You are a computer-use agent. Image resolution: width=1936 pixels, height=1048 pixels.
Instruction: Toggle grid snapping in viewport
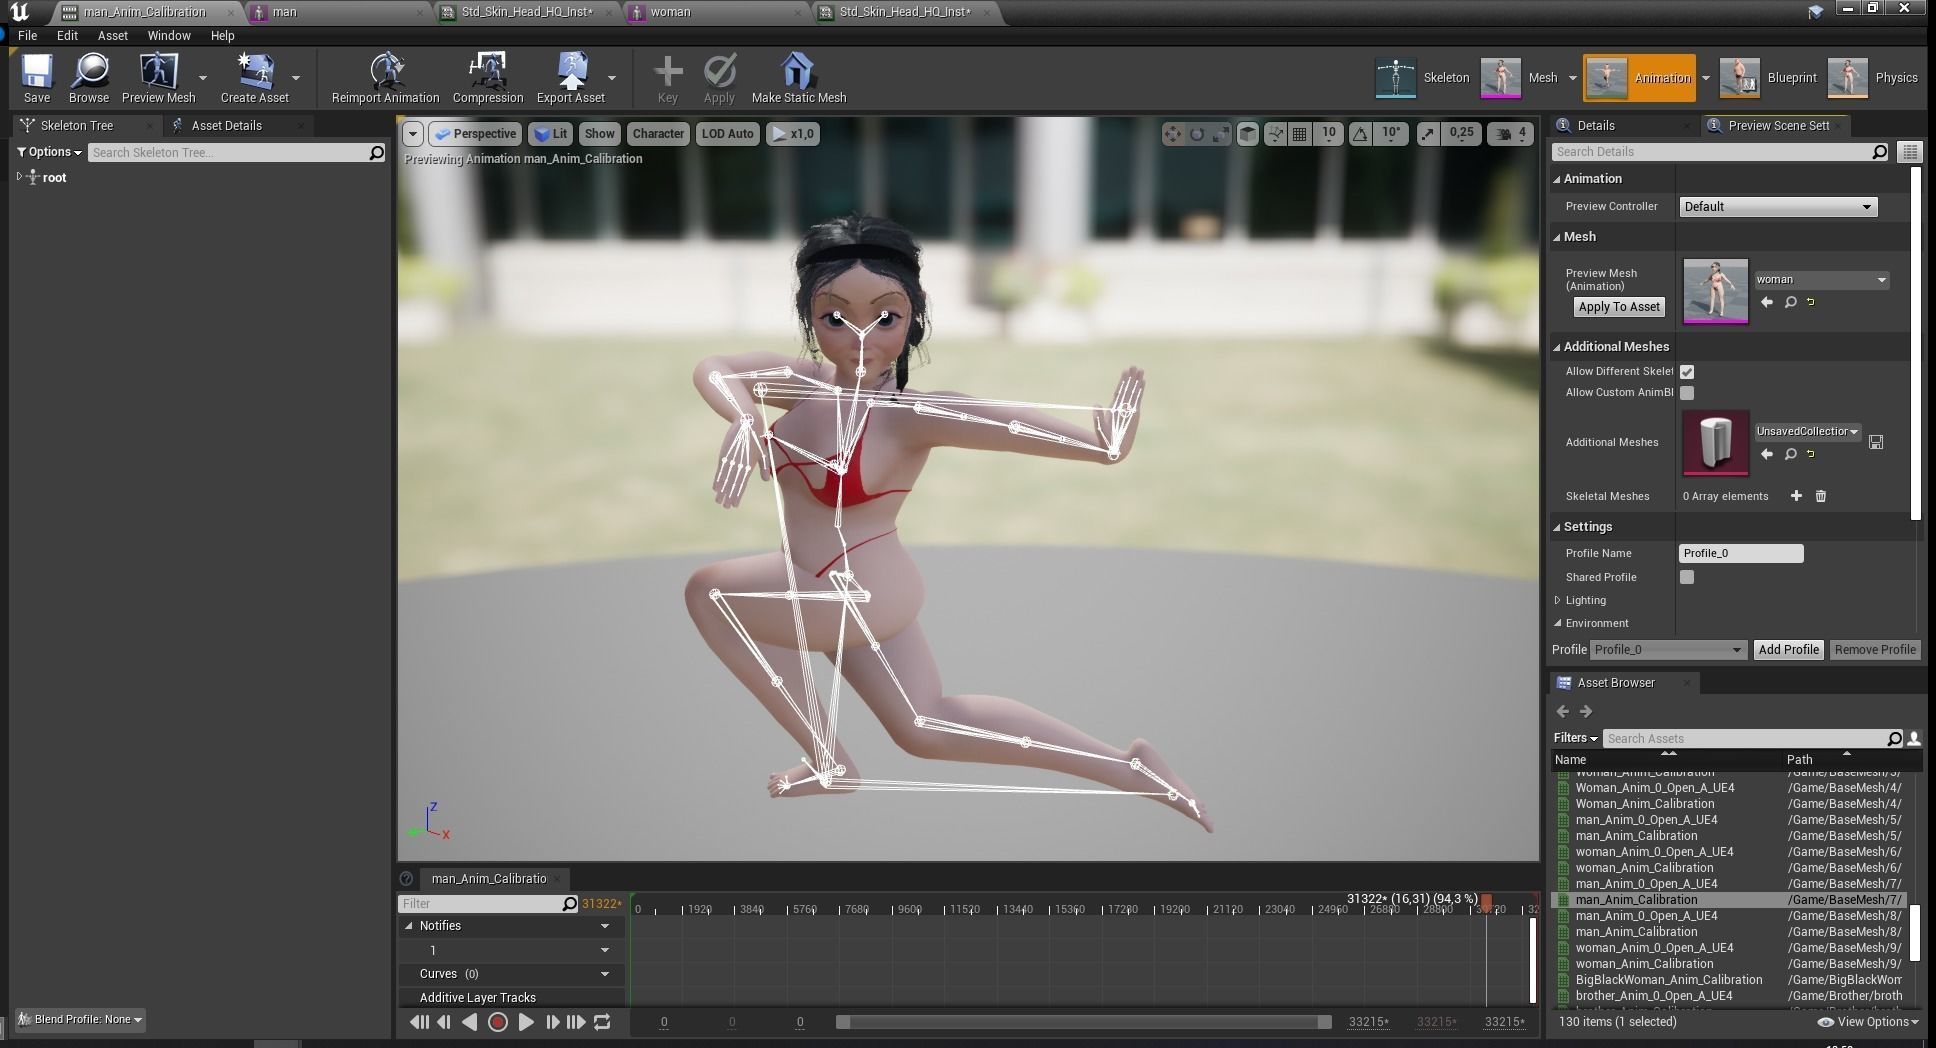coord(1300,134)
